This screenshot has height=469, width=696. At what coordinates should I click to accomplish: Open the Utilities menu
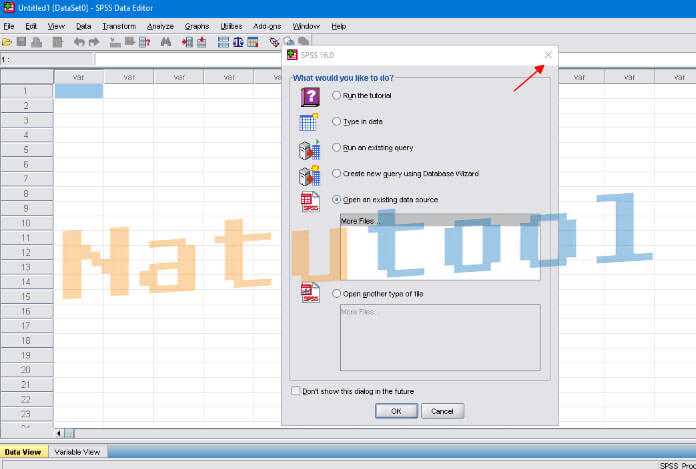pos(231,27)
